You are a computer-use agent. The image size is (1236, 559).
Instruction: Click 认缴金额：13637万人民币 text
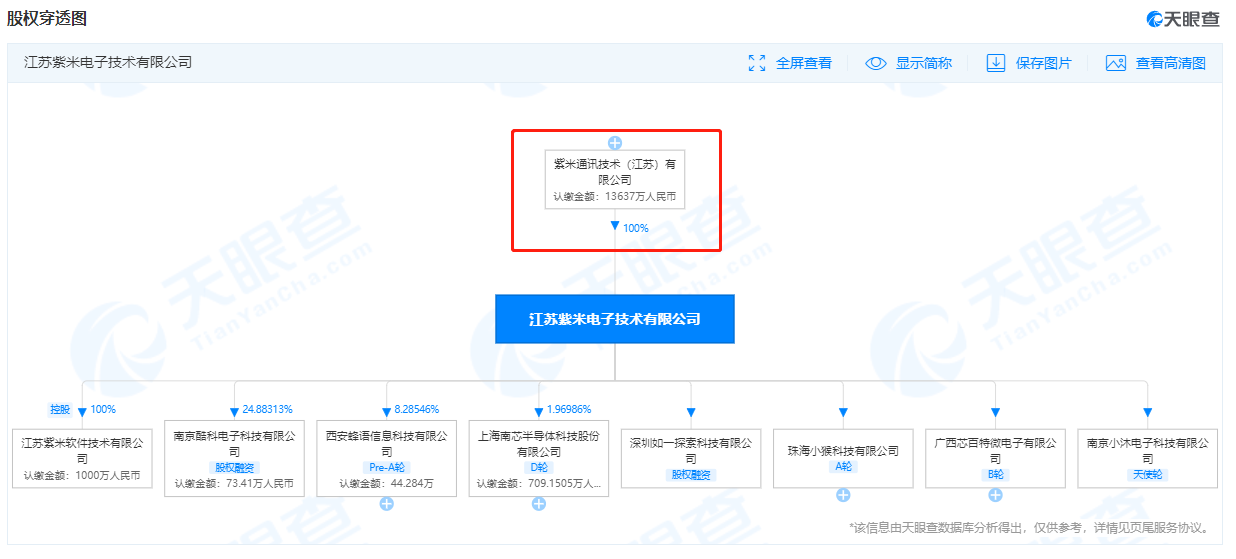(615, 197)
